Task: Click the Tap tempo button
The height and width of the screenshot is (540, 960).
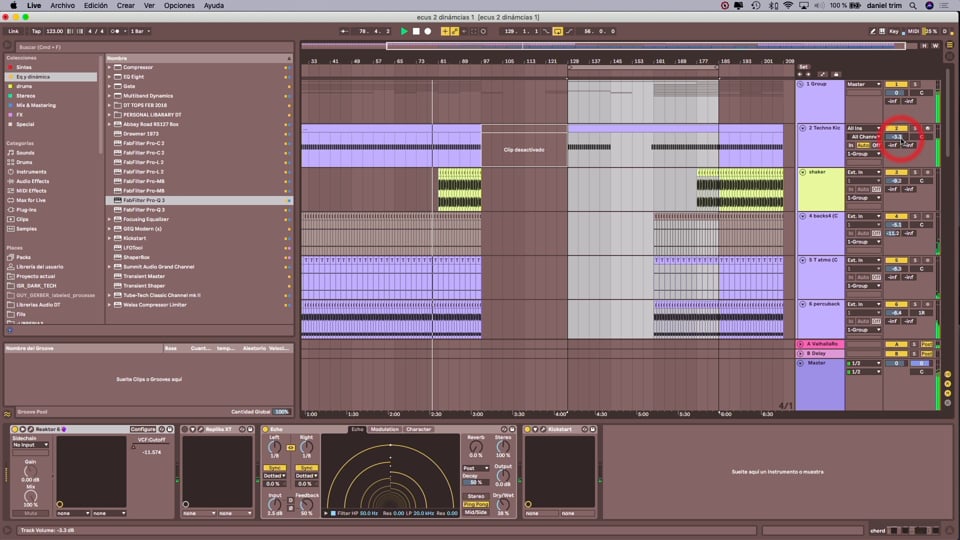Action: (36, 31)
